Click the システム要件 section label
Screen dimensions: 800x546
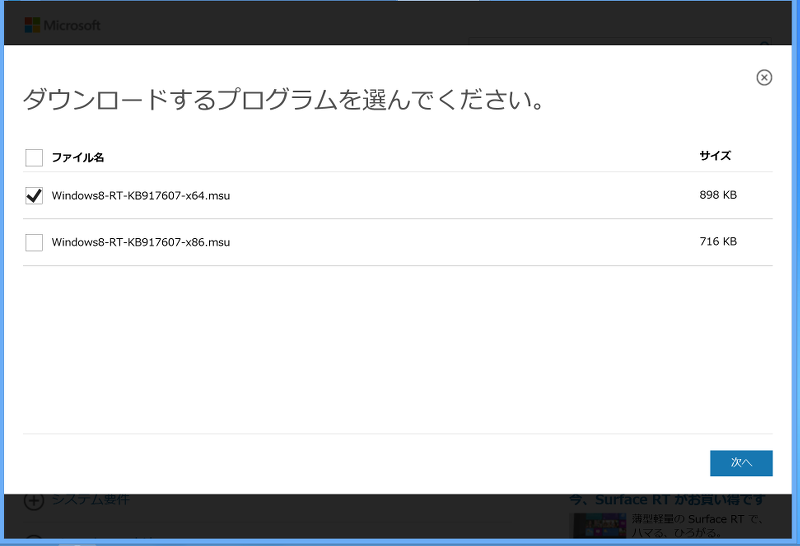coord(90,500)
